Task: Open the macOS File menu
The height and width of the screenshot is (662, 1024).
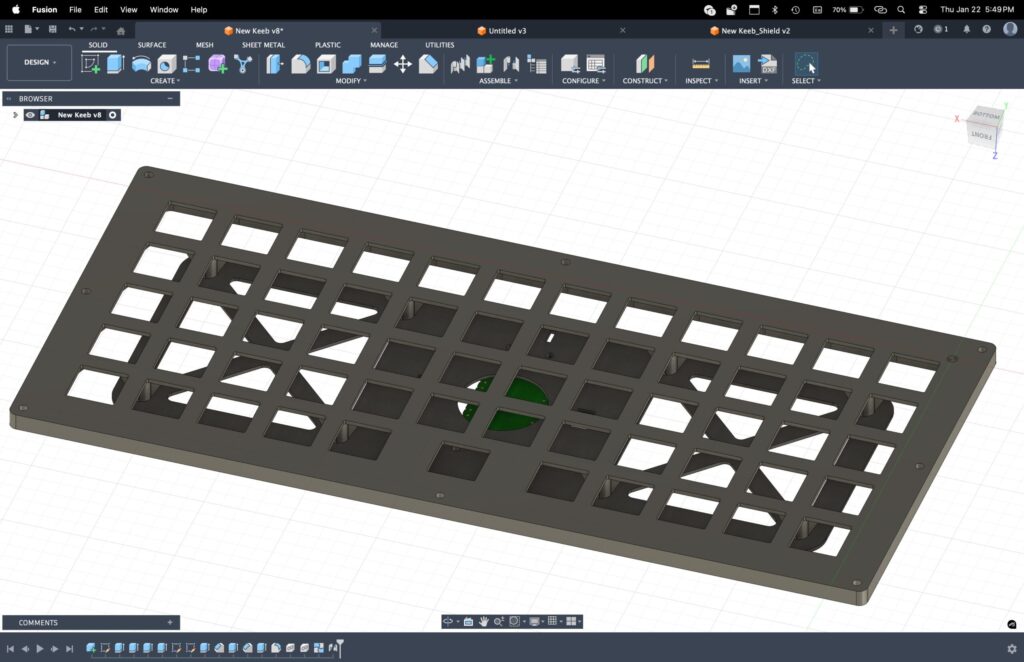Action: (75, 9)
